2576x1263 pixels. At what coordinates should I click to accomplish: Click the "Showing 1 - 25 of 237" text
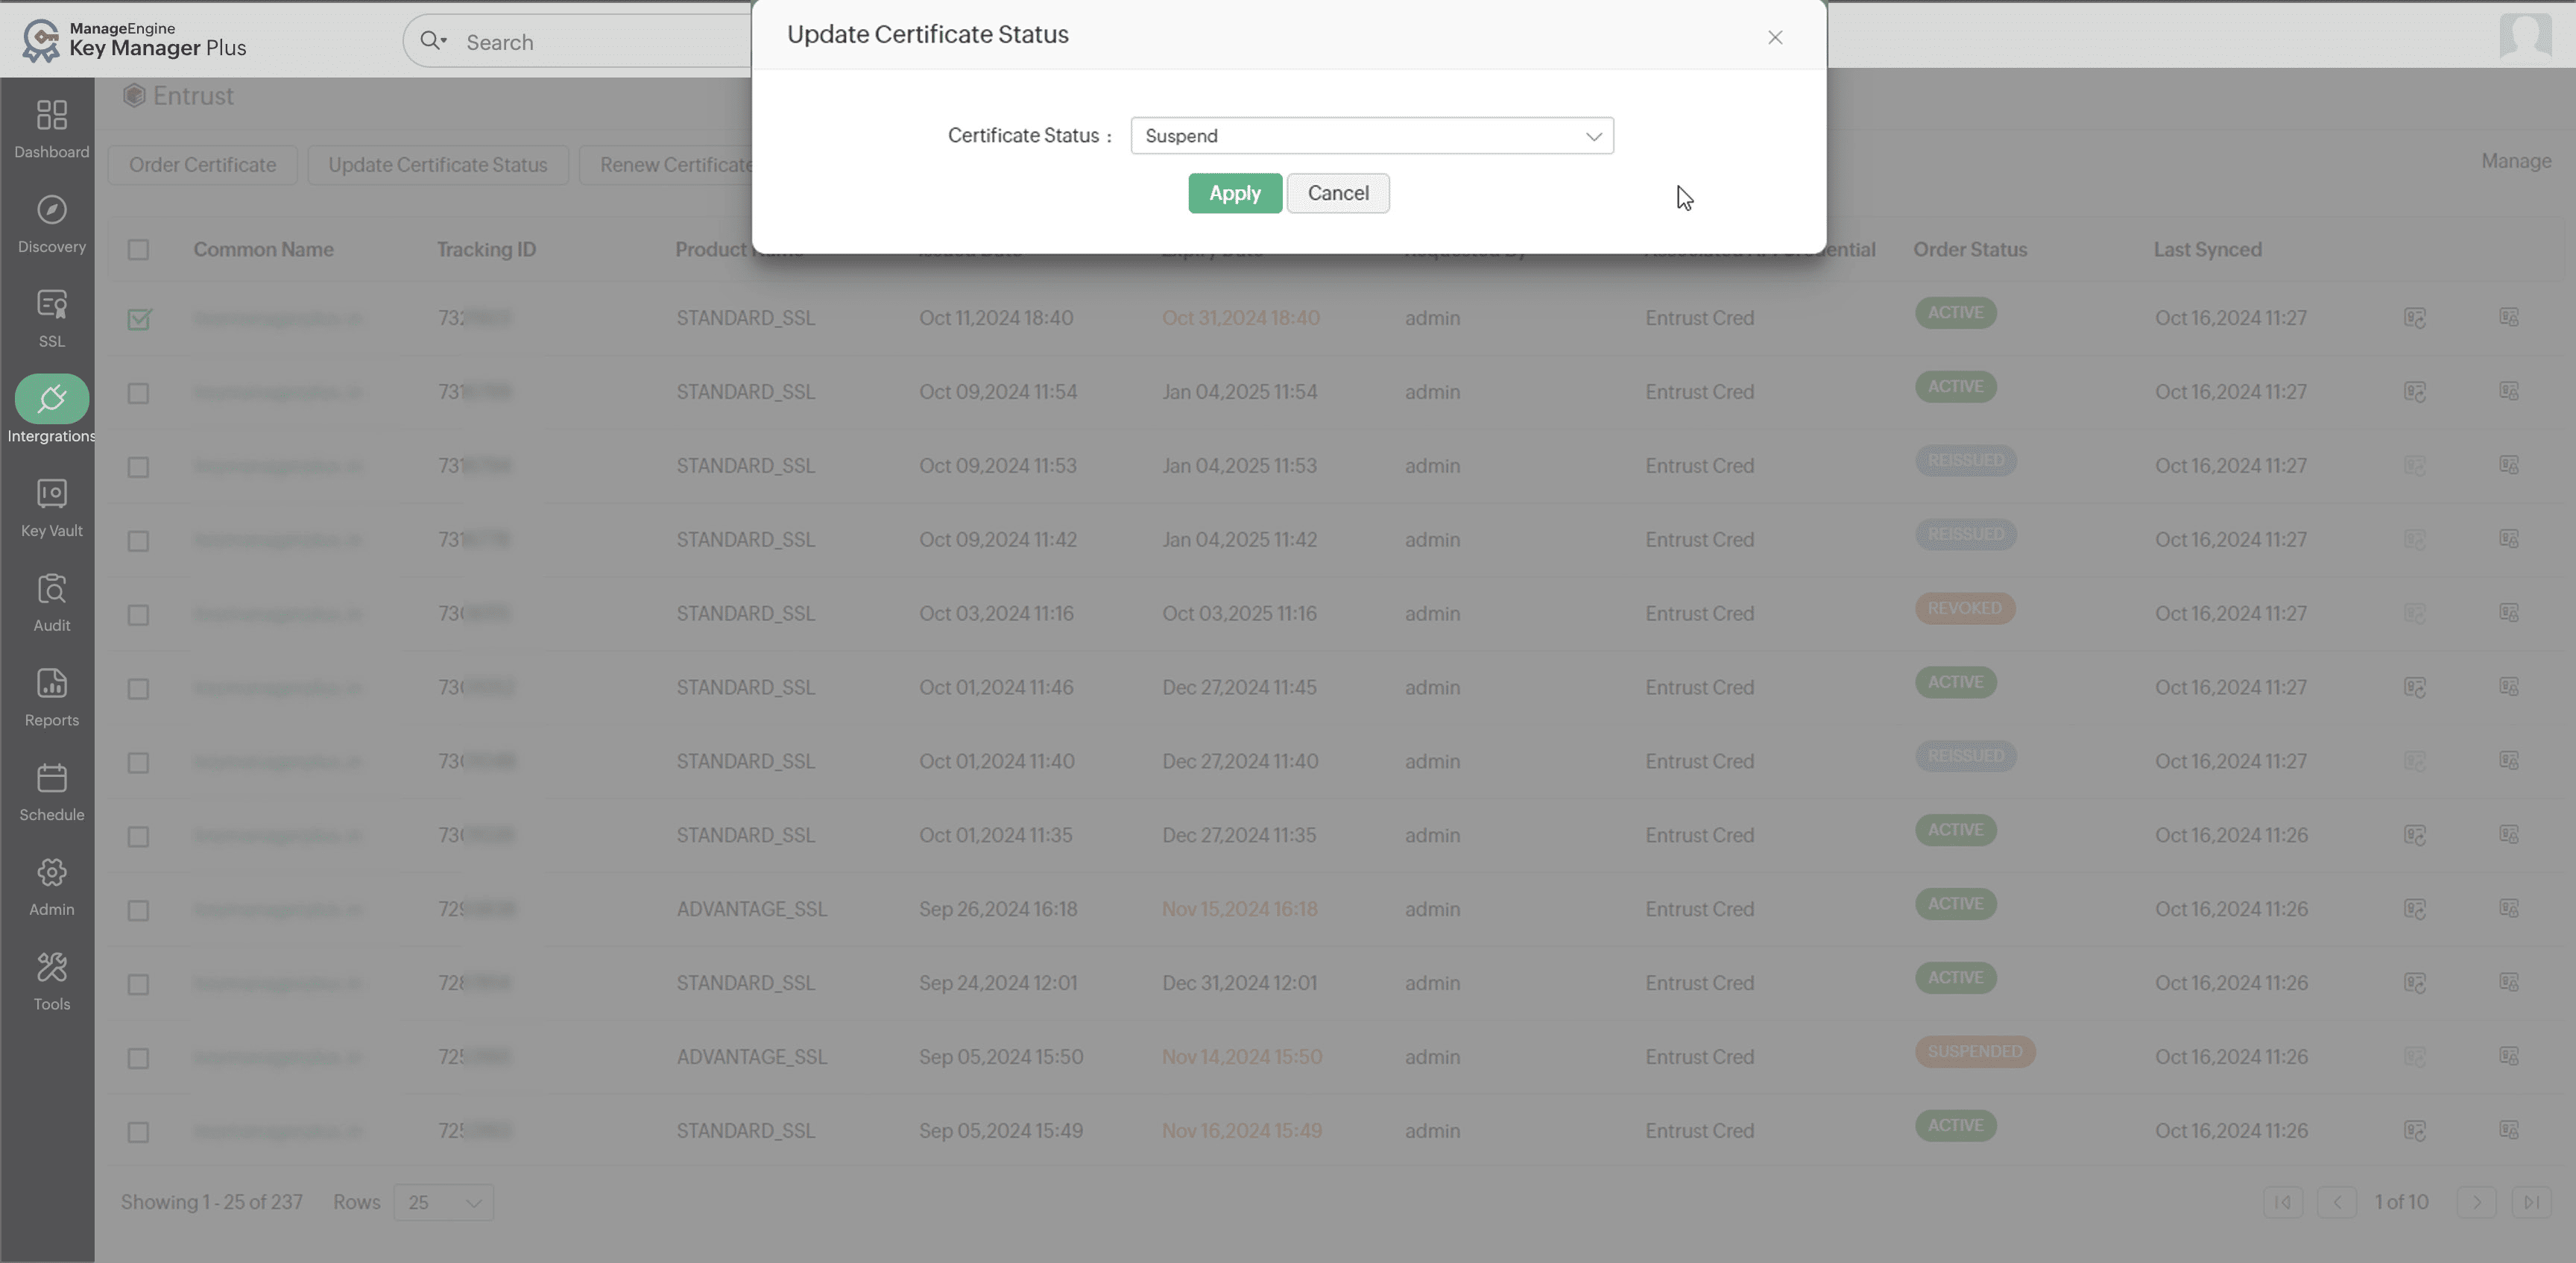(211, 1202)
